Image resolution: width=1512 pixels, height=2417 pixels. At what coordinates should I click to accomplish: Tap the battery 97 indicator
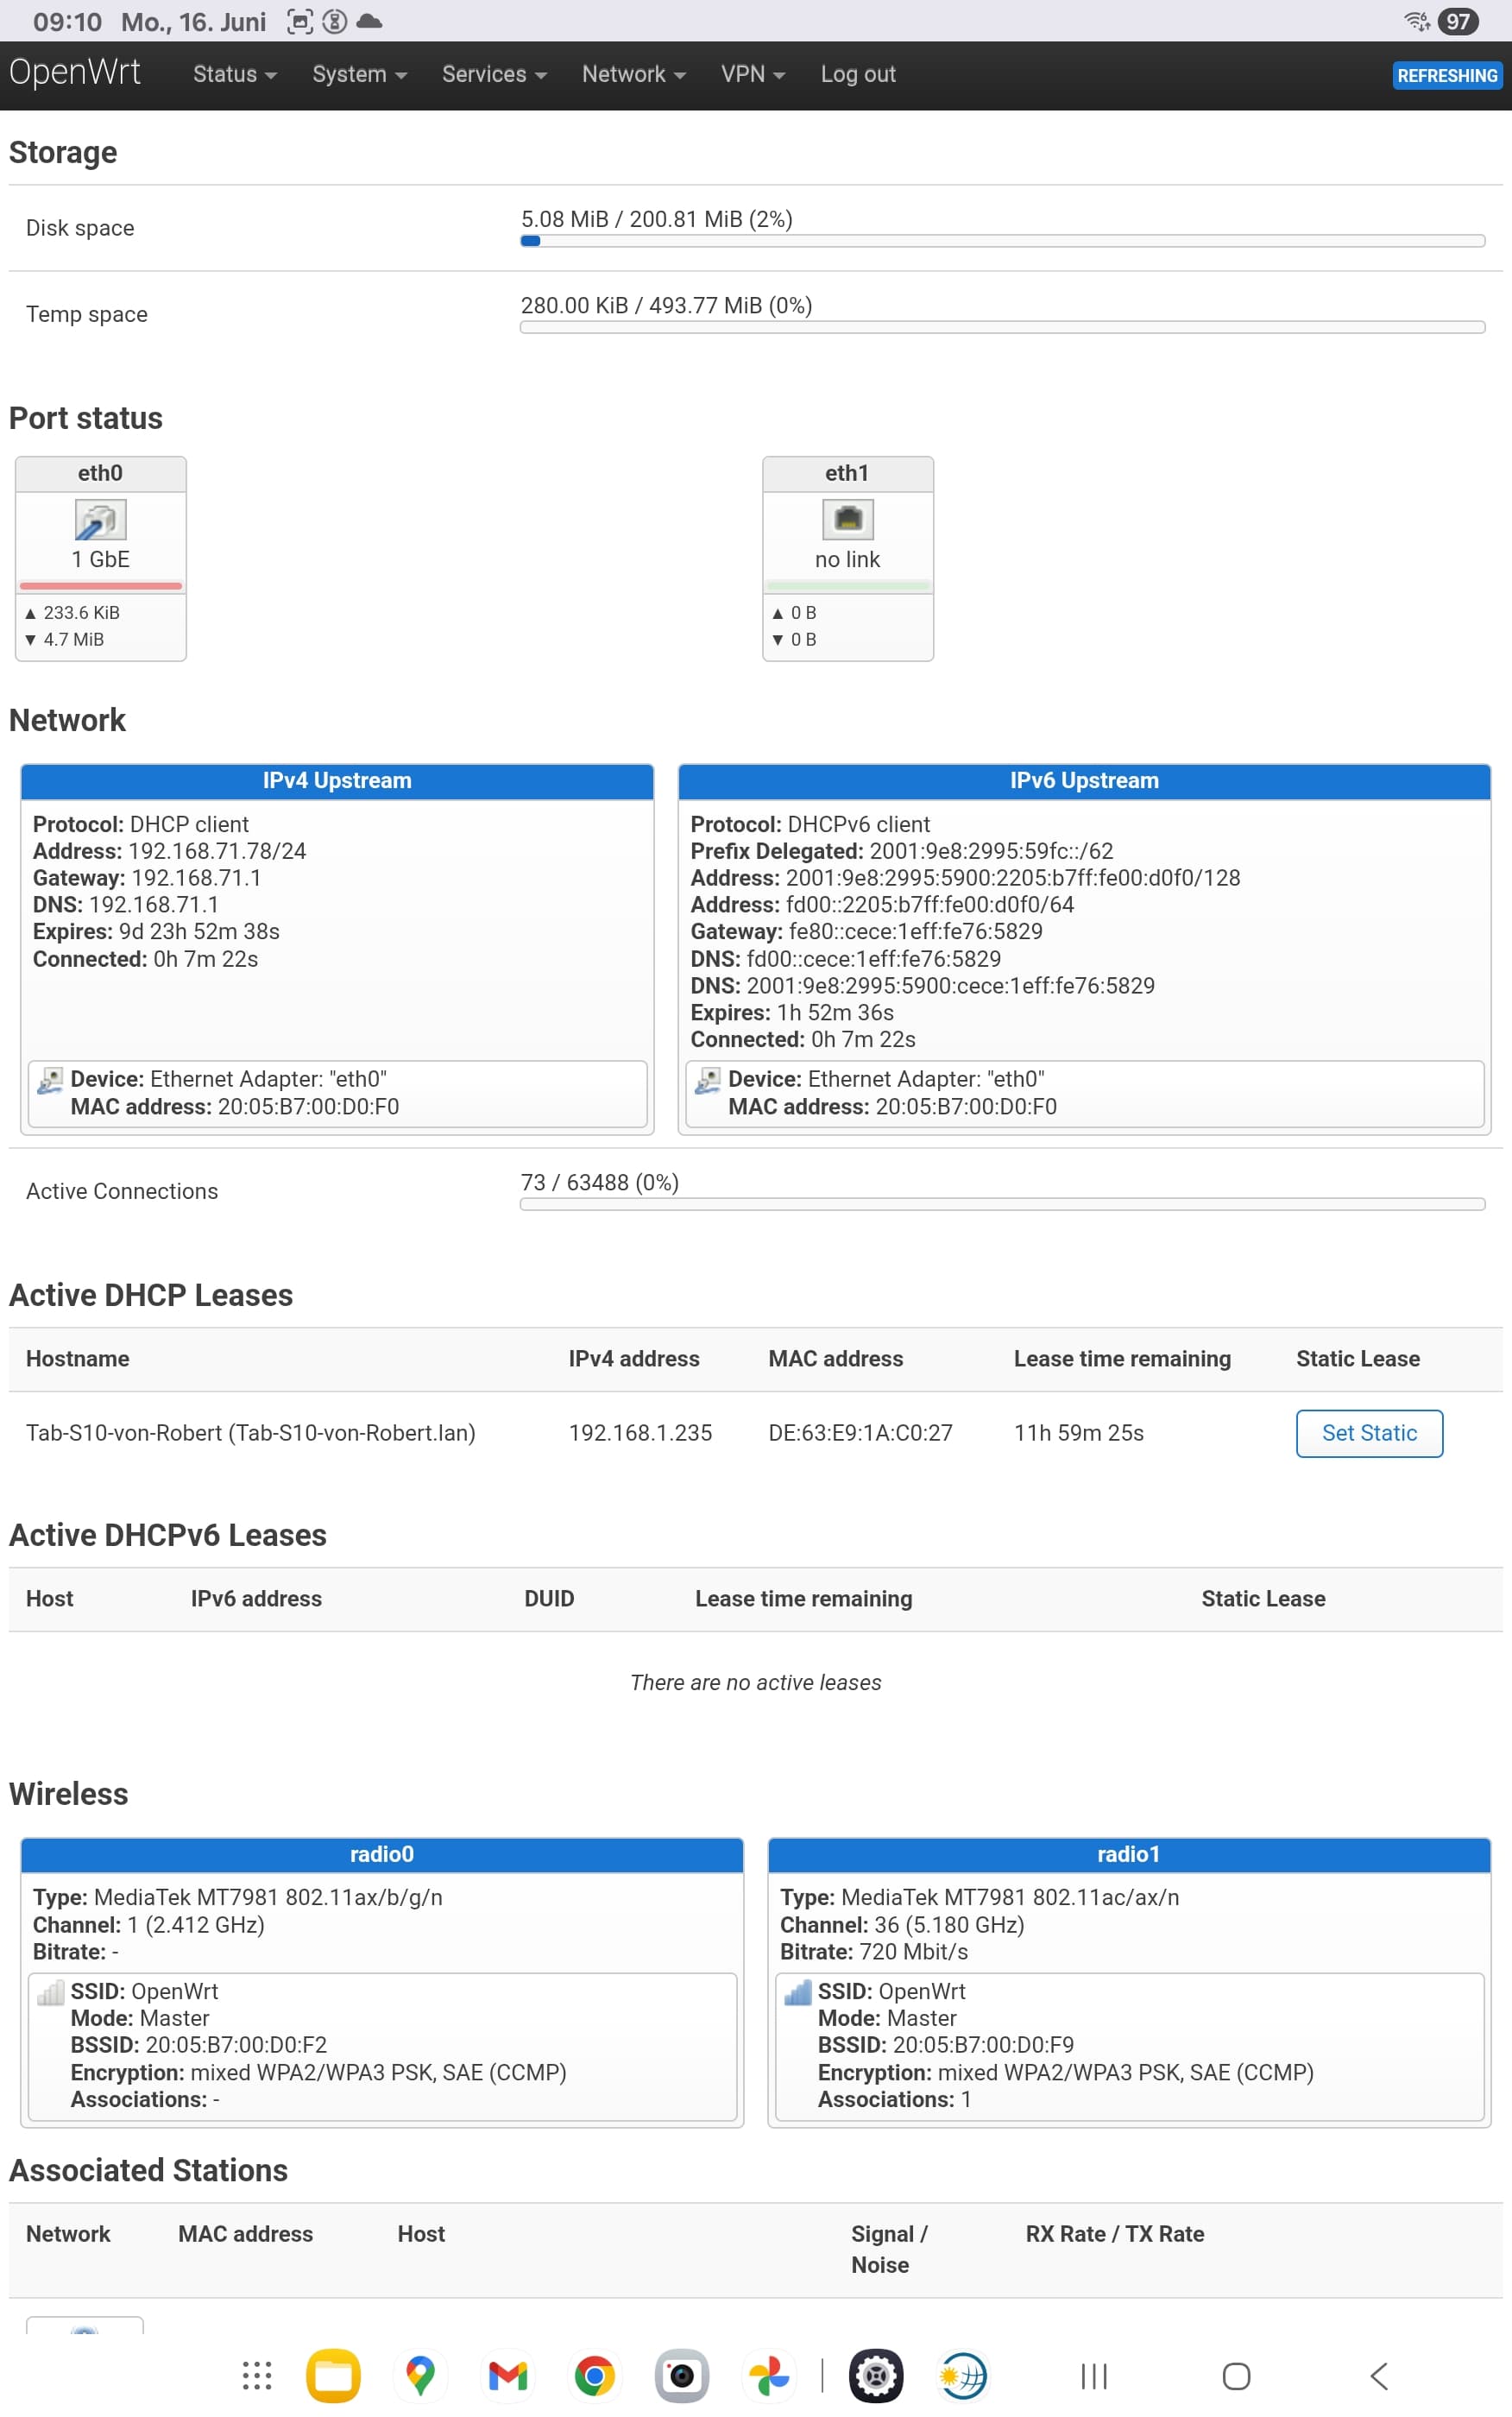[x=1457, y=21]
